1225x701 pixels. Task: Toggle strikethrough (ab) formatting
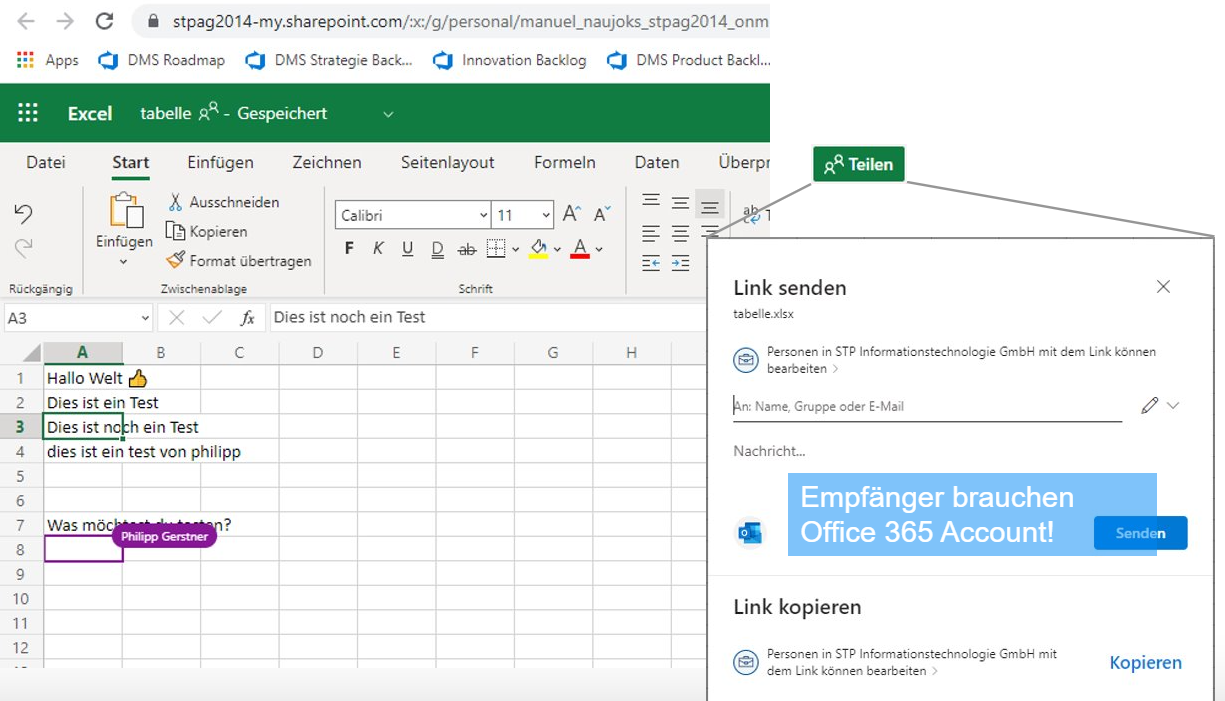[x=467, y=248]
